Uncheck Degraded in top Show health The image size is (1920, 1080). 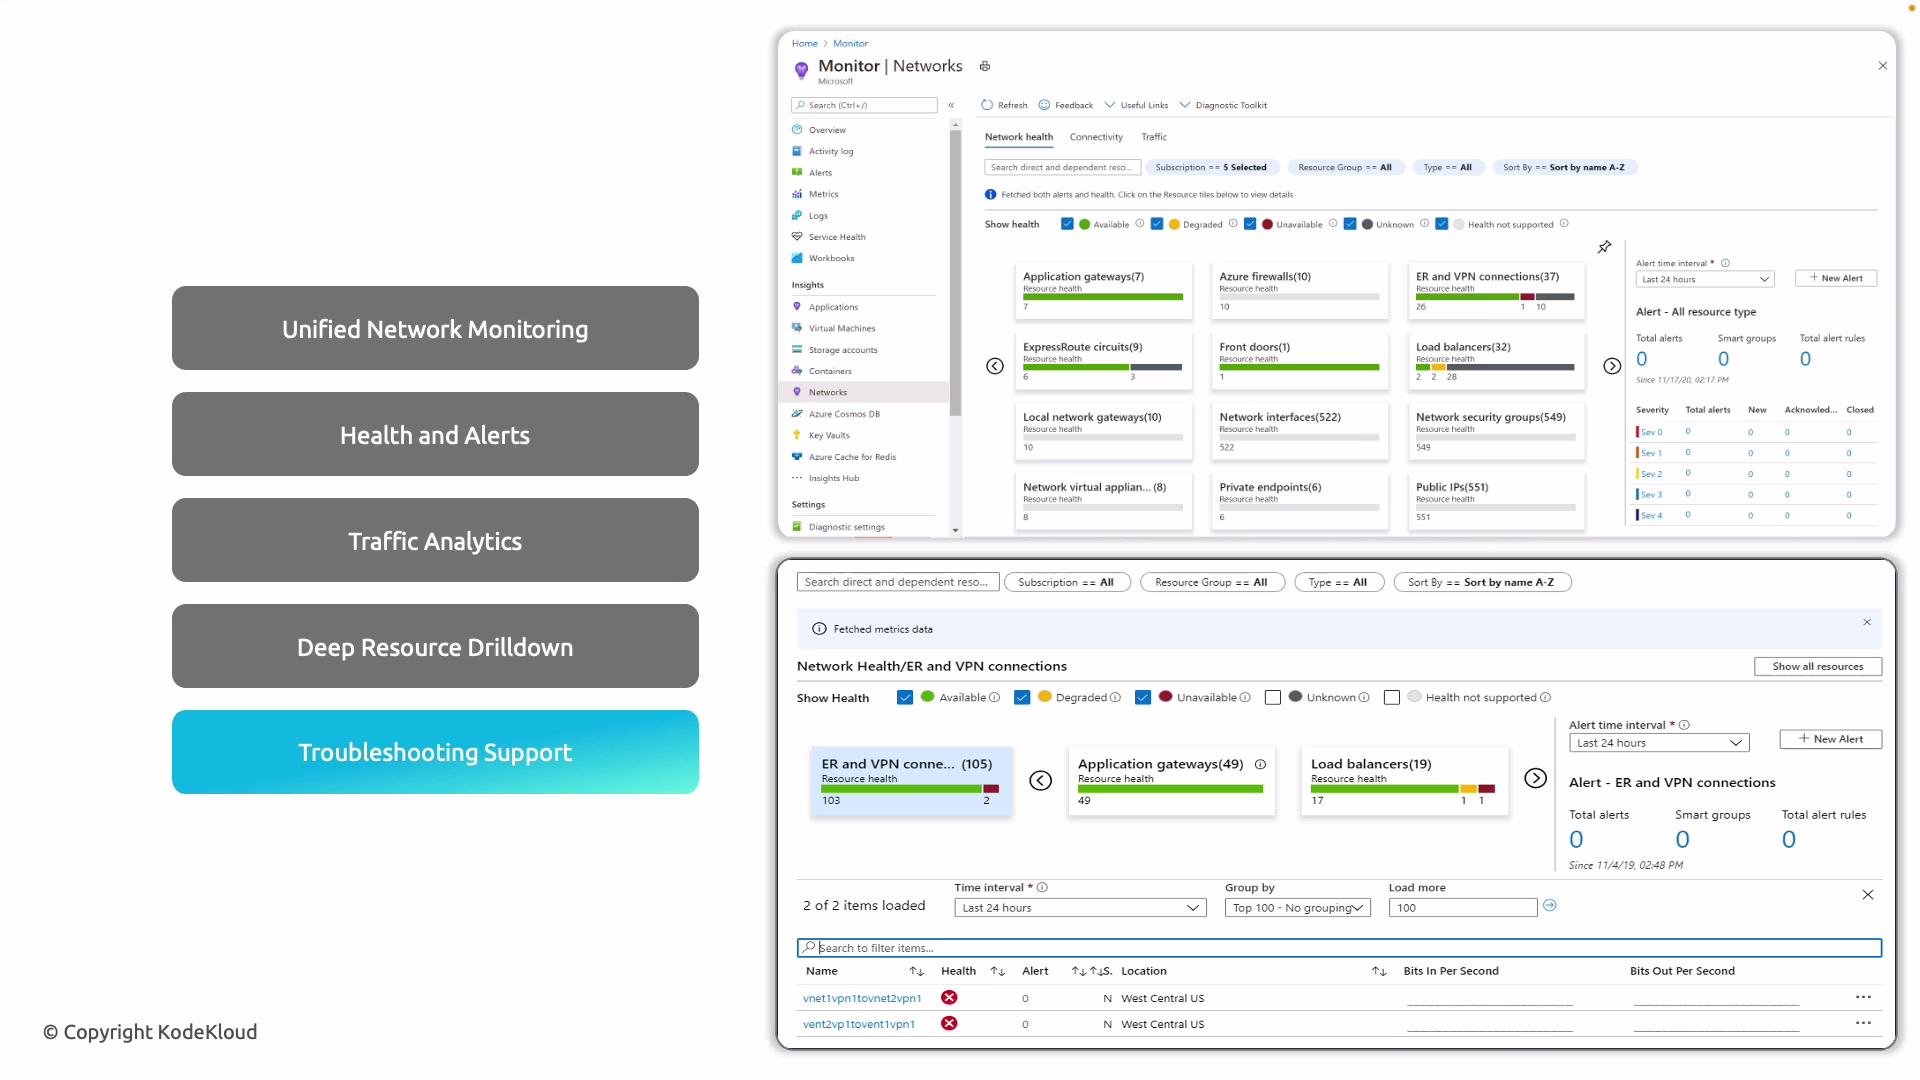[x=1157, y=224]
